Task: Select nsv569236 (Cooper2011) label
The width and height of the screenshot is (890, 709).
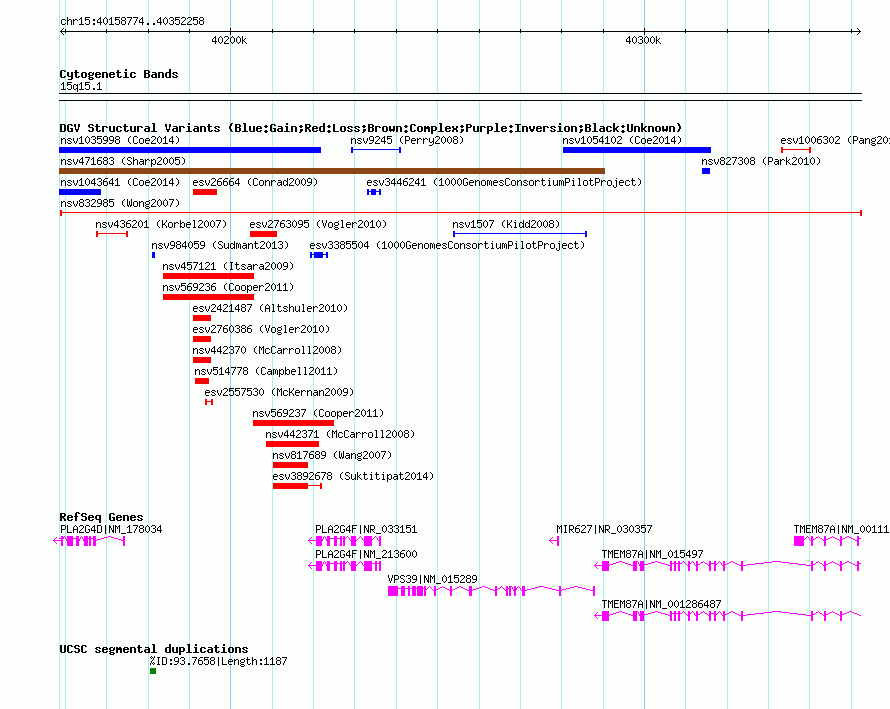Action: click(x=228, y=287)
